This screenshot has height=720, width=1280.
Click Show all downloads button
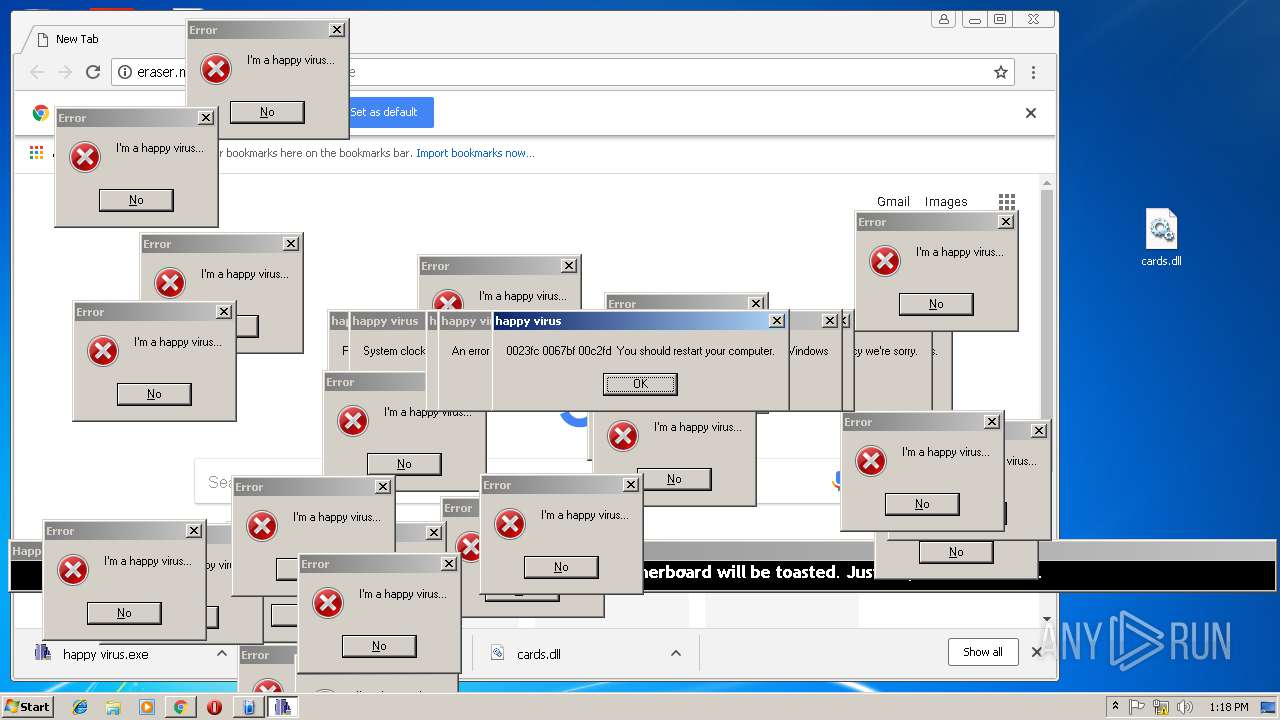pyautogui.click(x=983, y=652)
